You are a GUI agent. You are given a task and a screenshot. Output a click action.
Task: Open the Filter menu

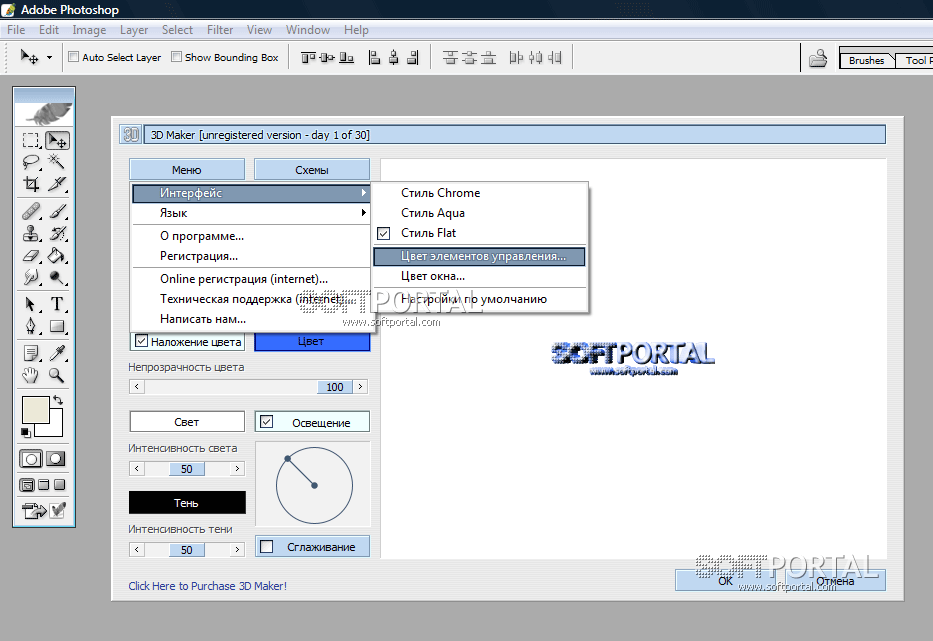click(x=220, y=30)
